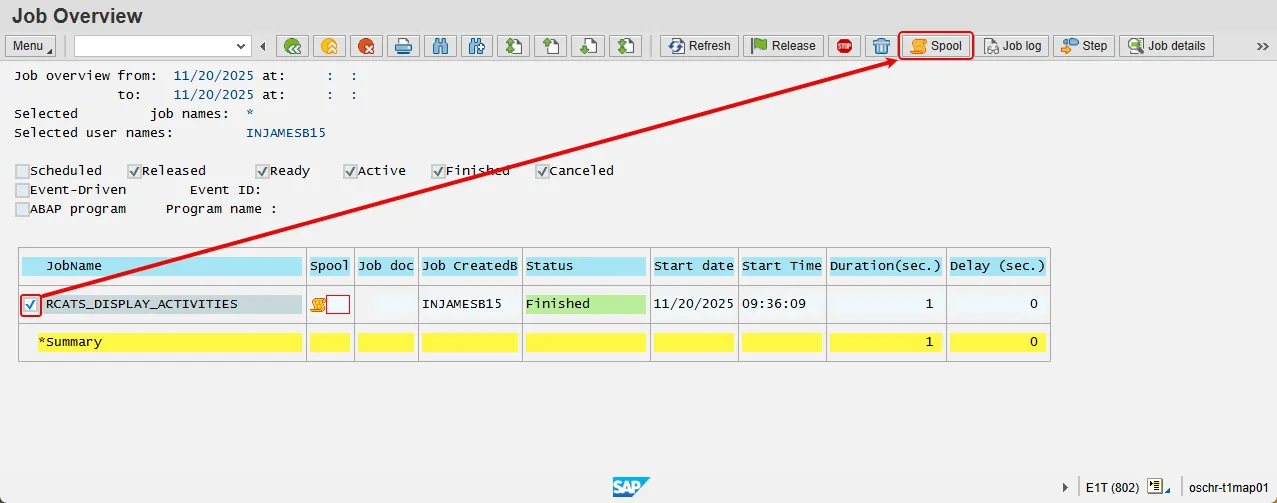
Task: Toggle the Finished checkbox
Action: point(438,171)
